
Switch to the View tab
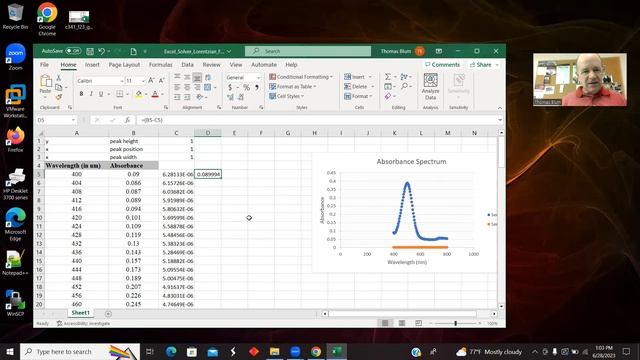pyautogui.click(x=236, y=64)
